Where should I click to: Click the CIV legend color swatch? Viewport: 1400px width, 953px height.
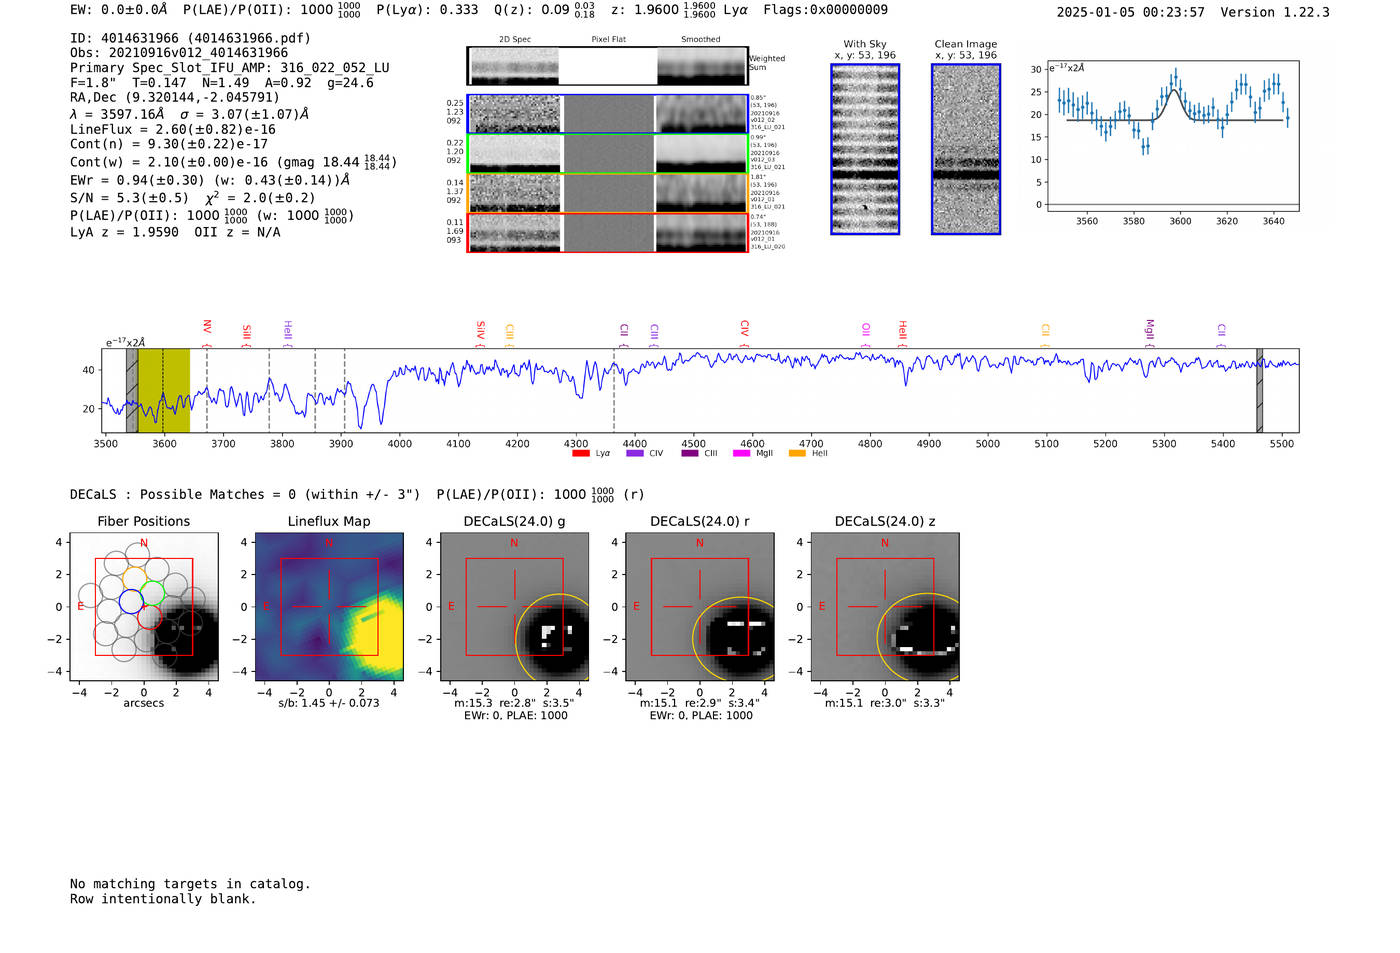tap(635, 454)
